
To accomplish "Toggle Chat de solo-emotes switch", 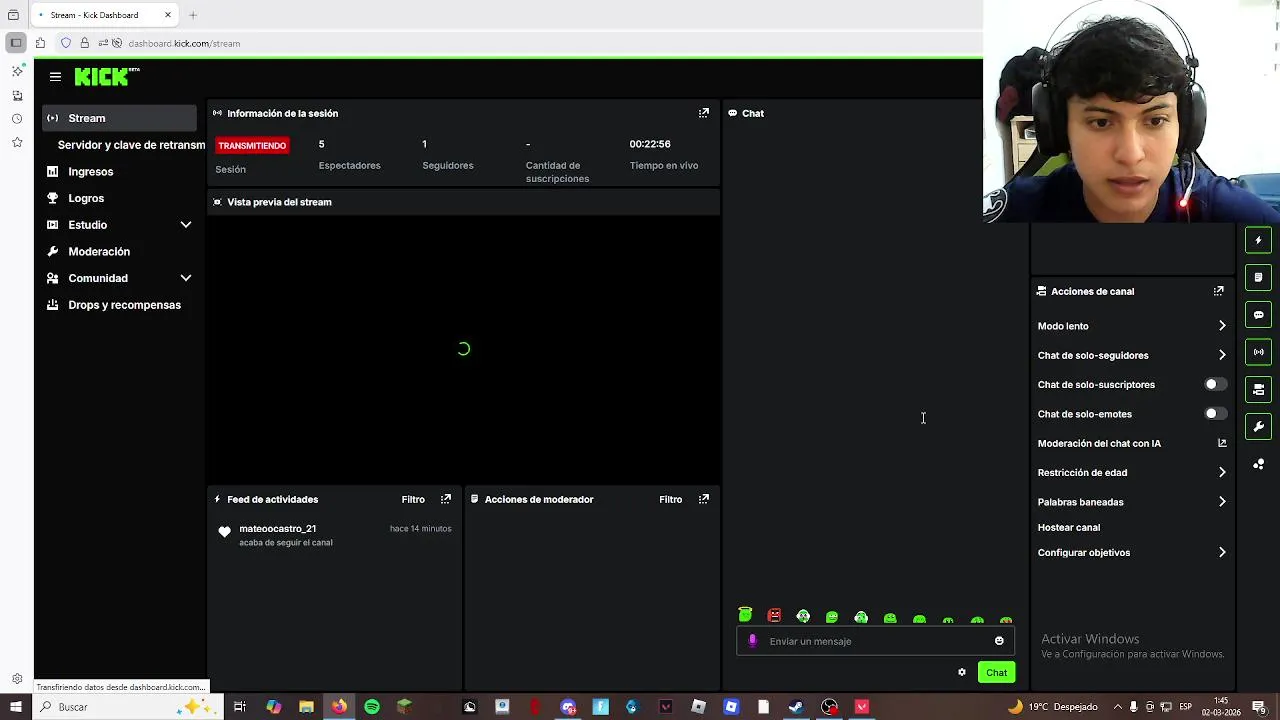I will [x=1215, y=414].
